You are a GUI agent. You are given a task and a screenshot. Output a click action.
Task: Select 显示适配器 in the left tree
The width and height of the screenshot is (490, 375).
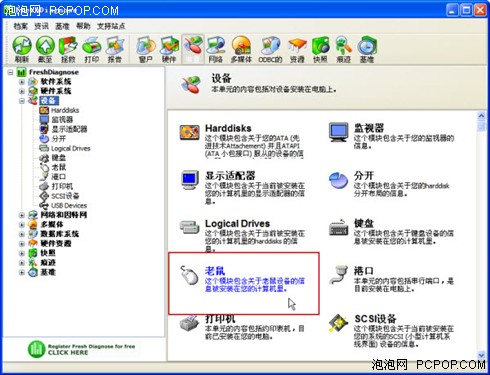(x=69, y=129)
